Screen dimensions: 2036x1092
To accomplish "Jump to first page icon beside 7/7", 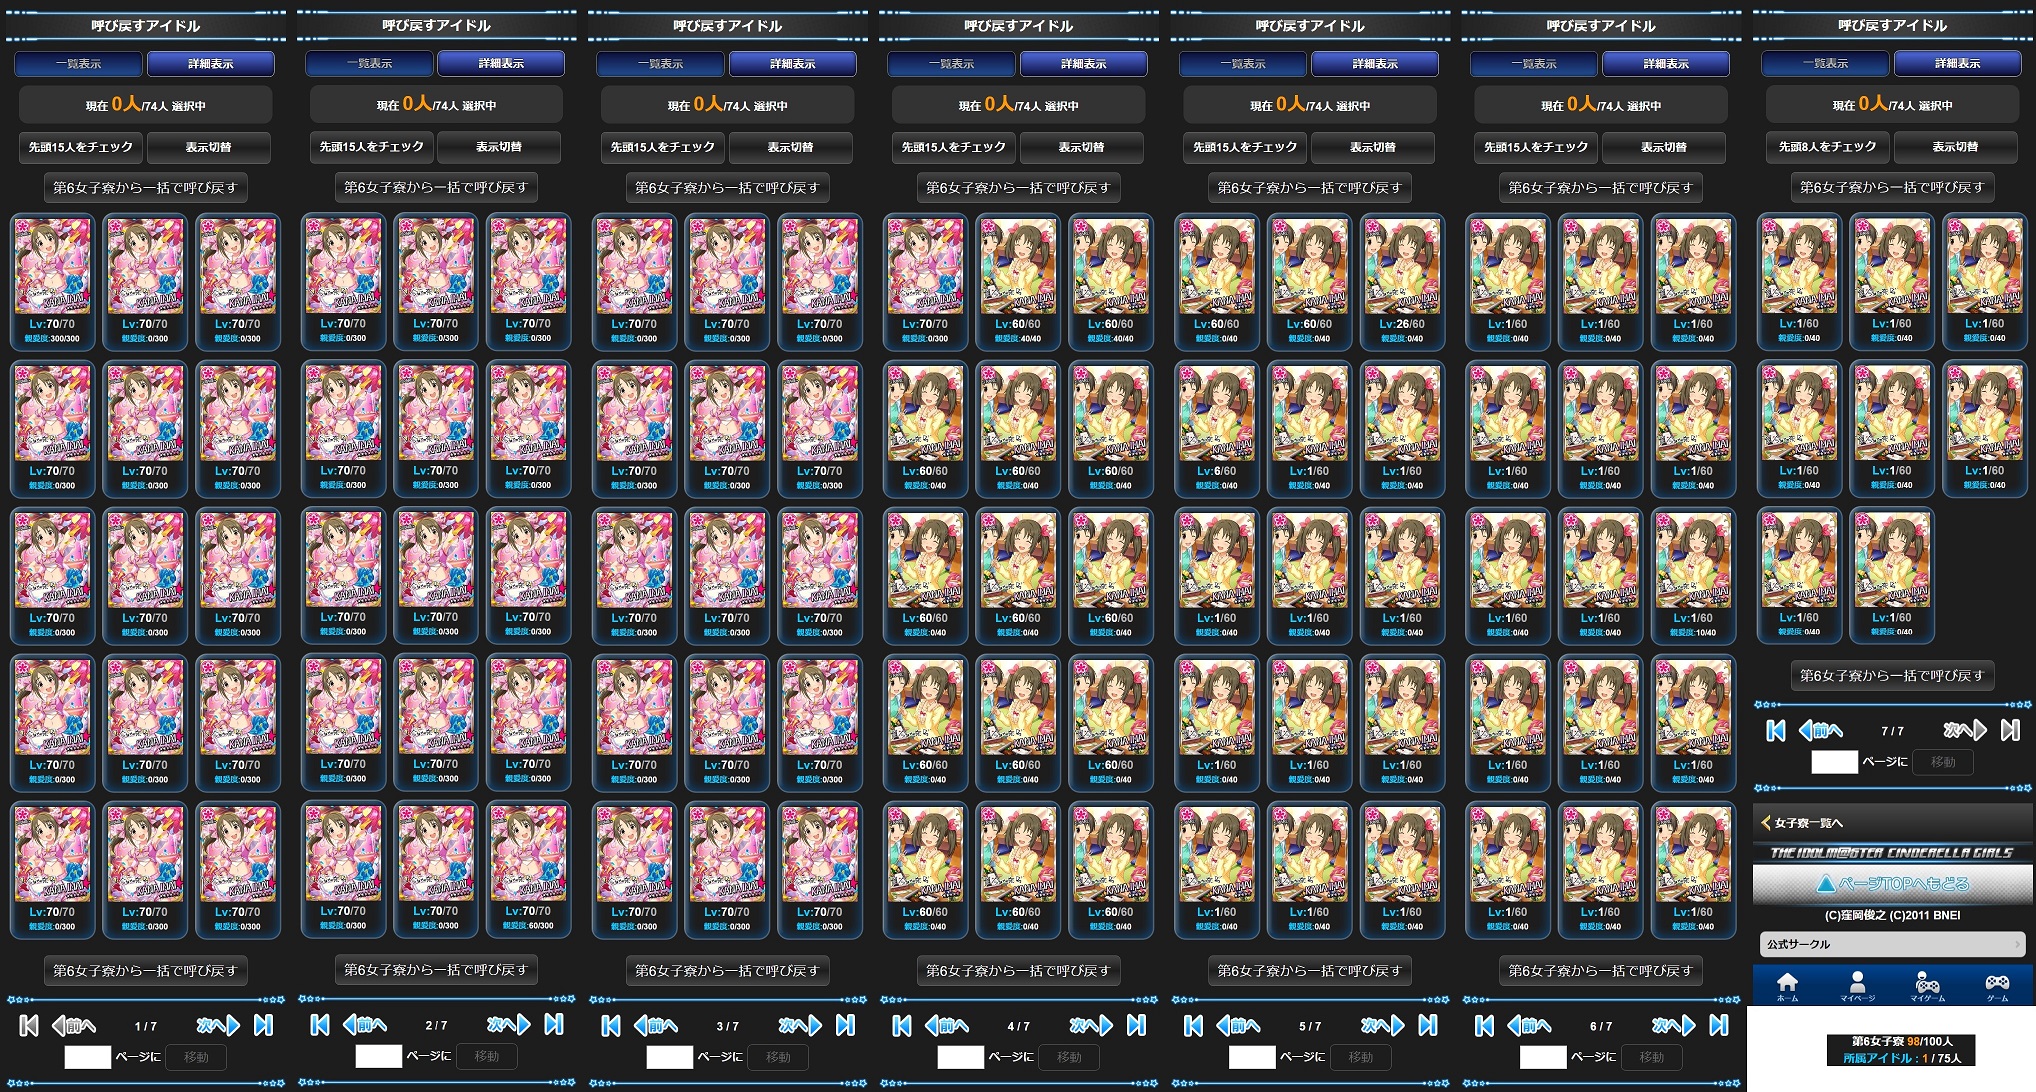I will (1776, 731).
